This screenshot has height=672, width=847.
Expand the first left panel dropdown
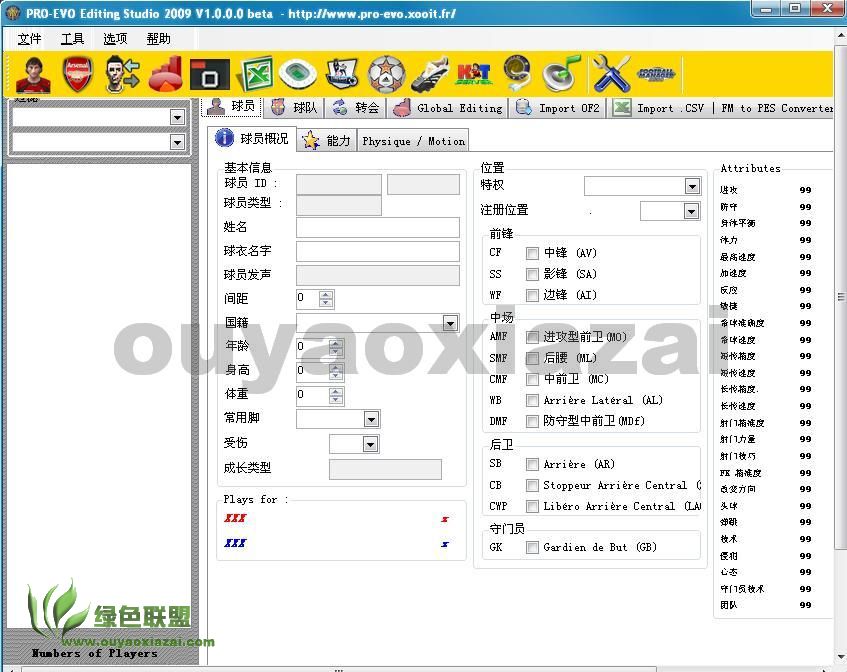177,117
